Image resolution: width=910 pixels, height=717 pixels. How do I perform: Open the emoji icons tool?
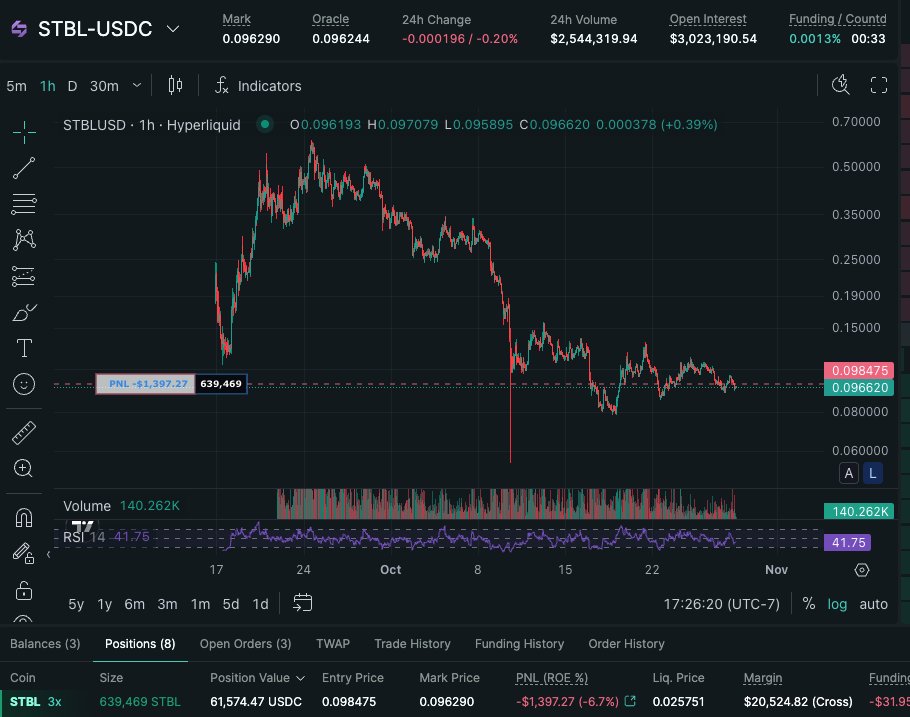tap(24, 384)
